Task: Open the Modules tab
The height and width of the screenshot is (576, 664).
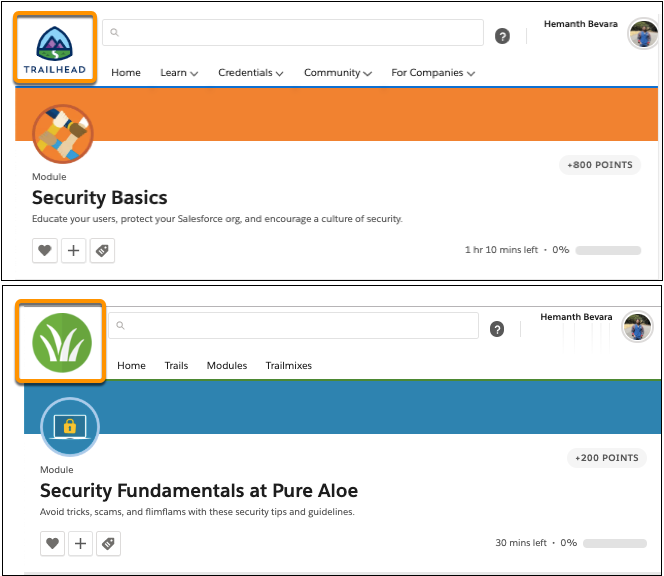Action: click(x=227, y=366)
